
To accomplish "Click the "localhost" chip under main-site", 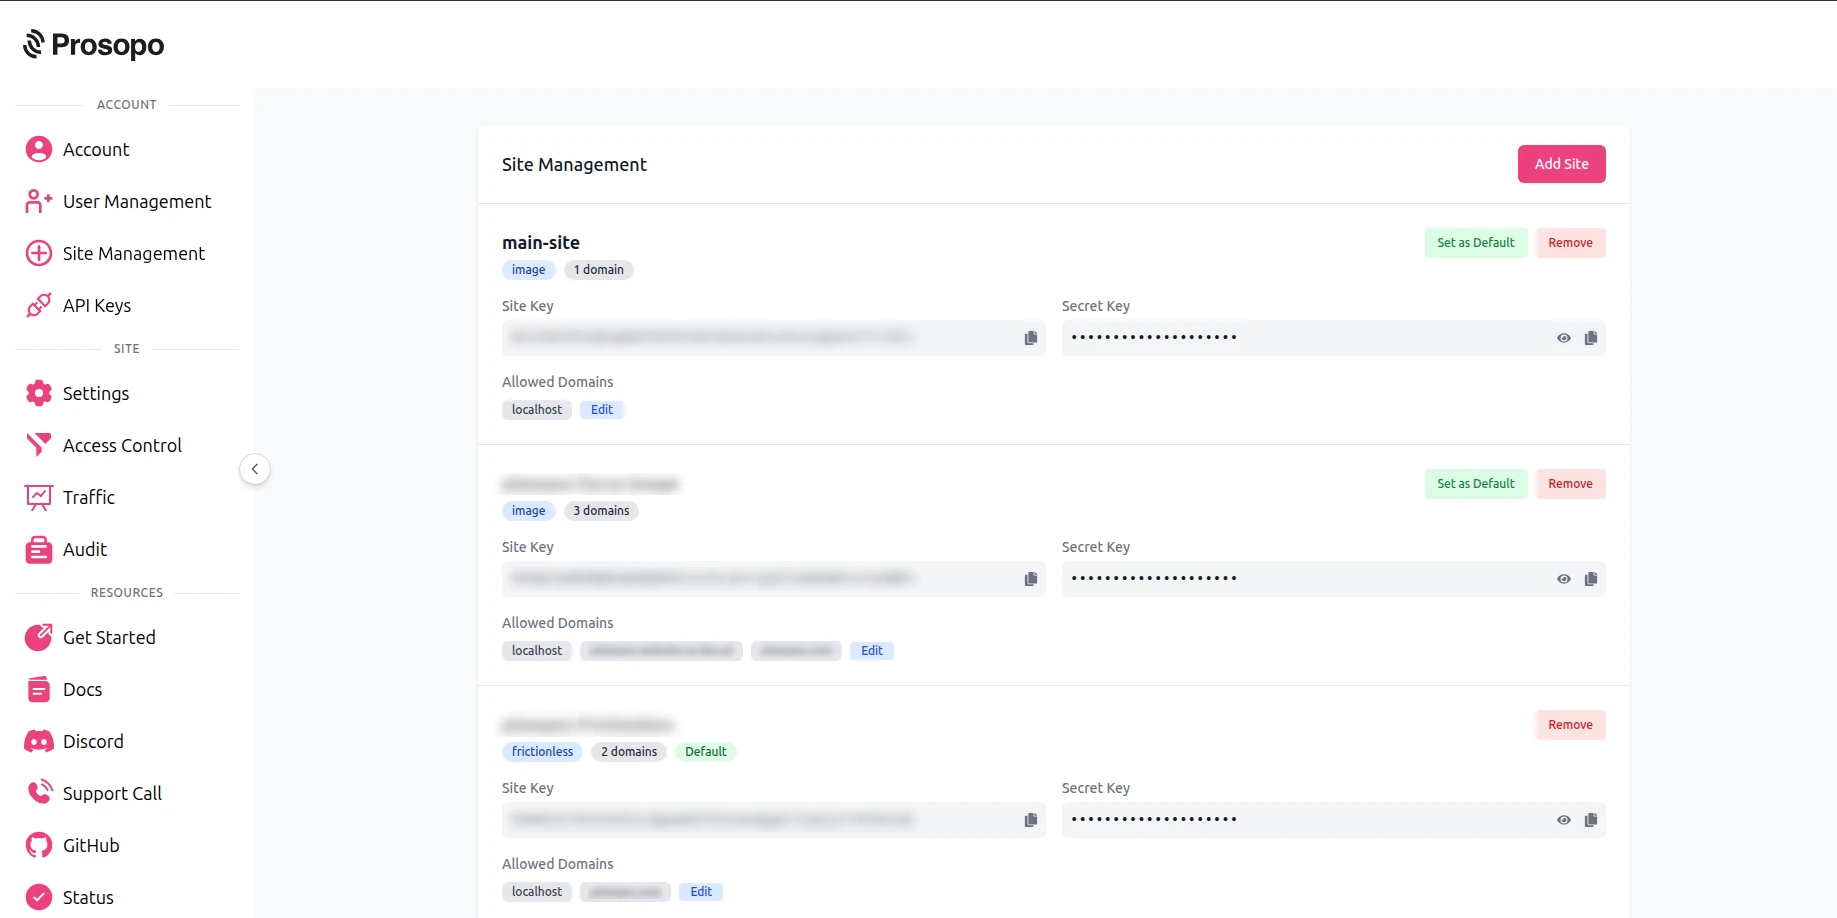I will pyautogui.click(x=537, y=410).
